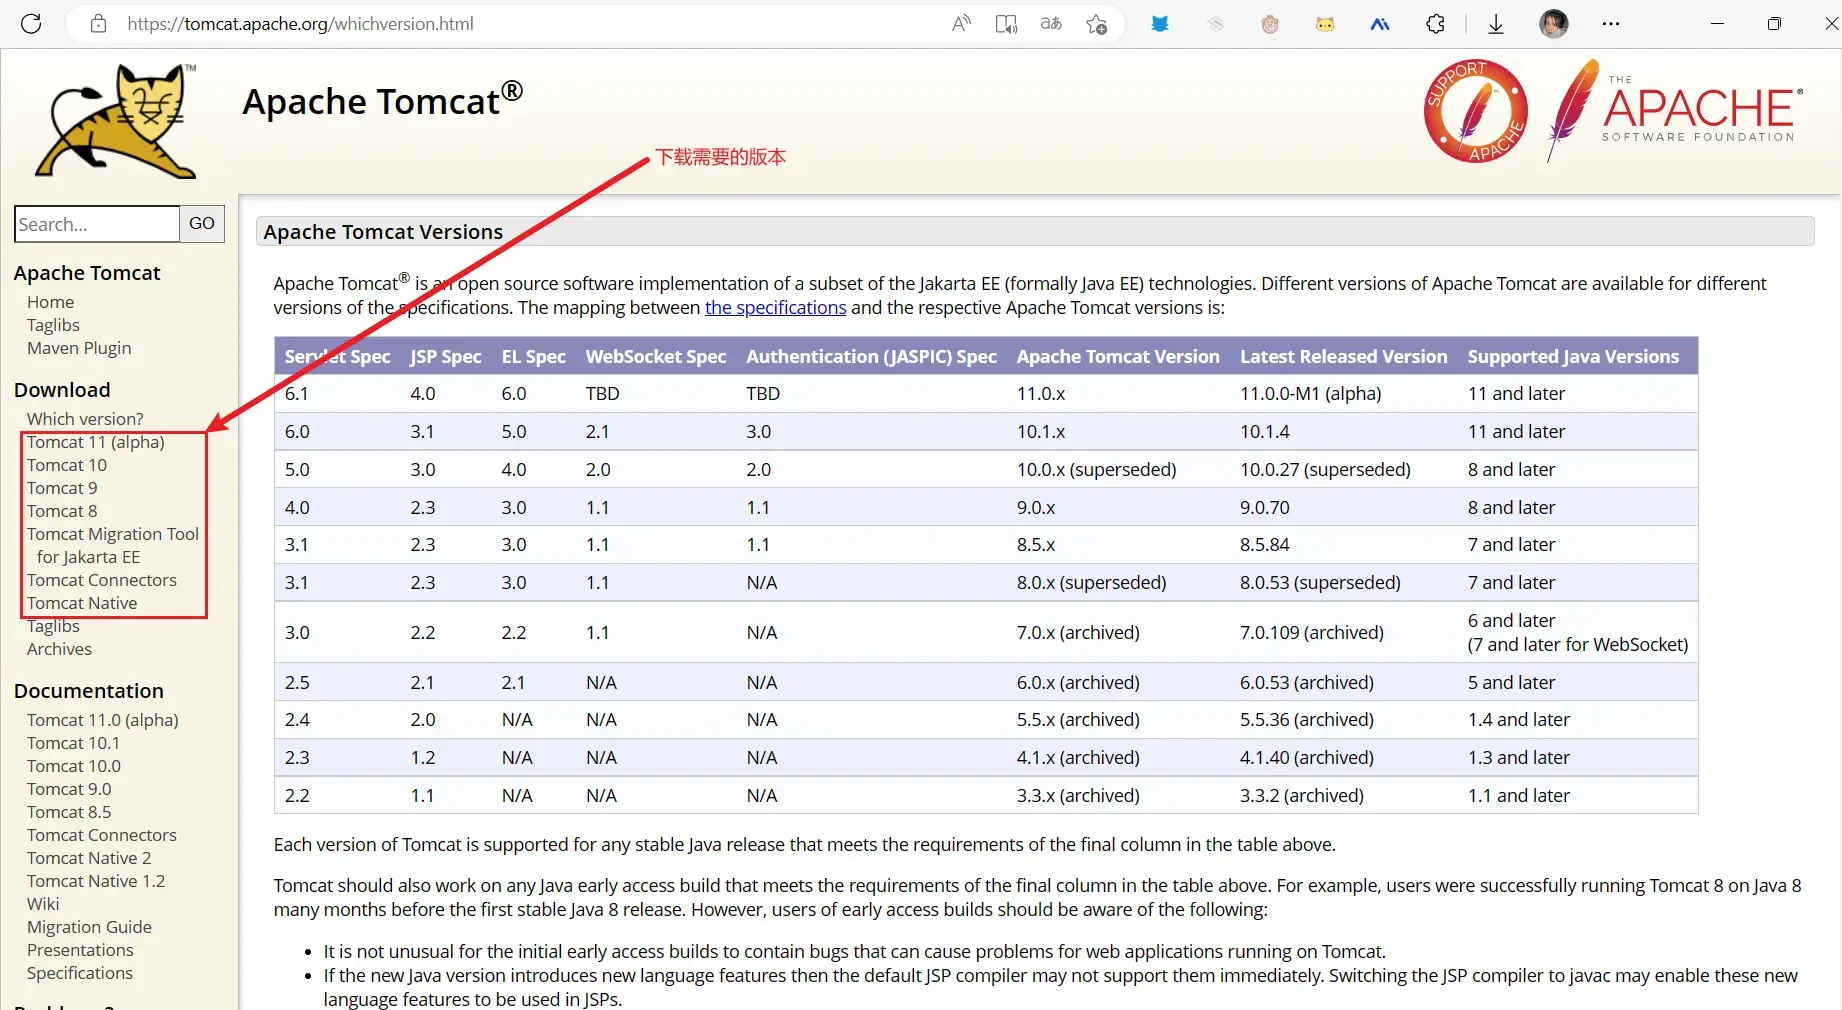
Task: Click the 10.0.27 (superseded) cell
Action: click(1326, 470)
